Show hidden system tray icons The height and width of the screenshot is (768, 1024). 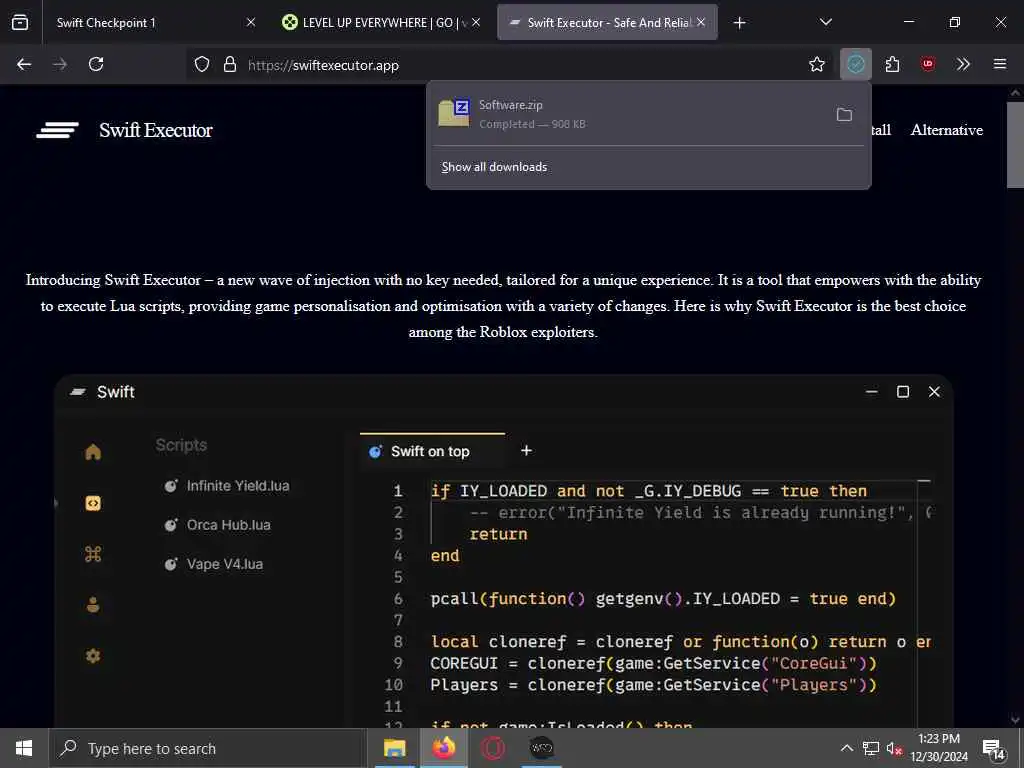(x=846, y=748)
